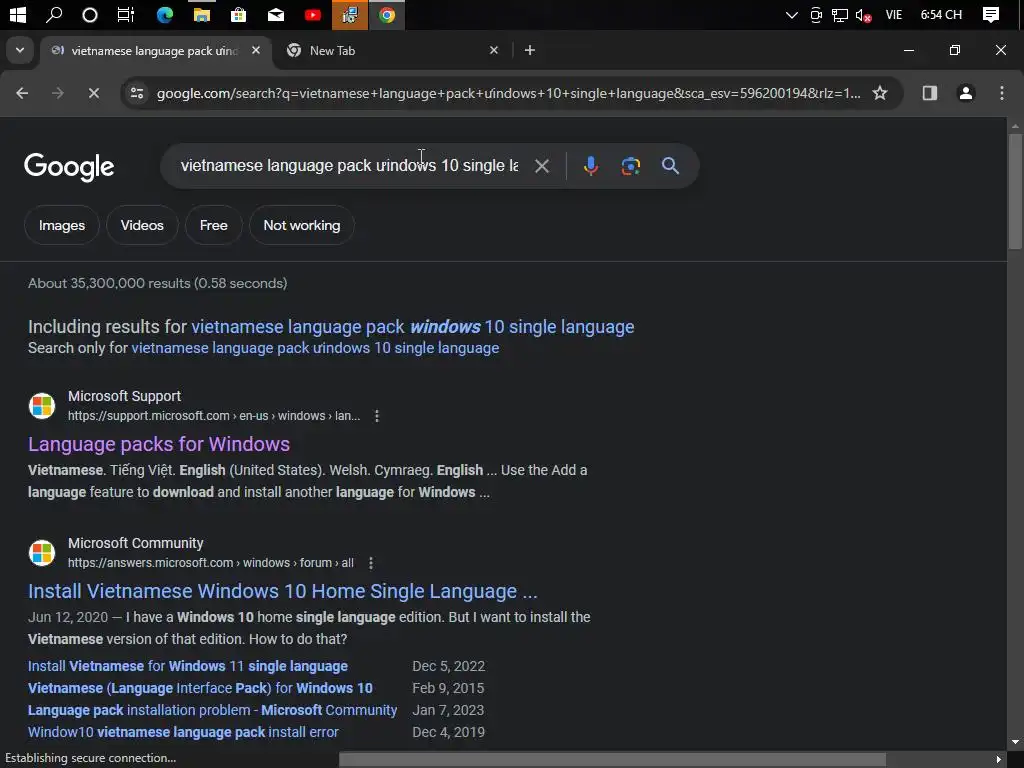Switch to Chrome taskbar icon

(x=387, y=14)
